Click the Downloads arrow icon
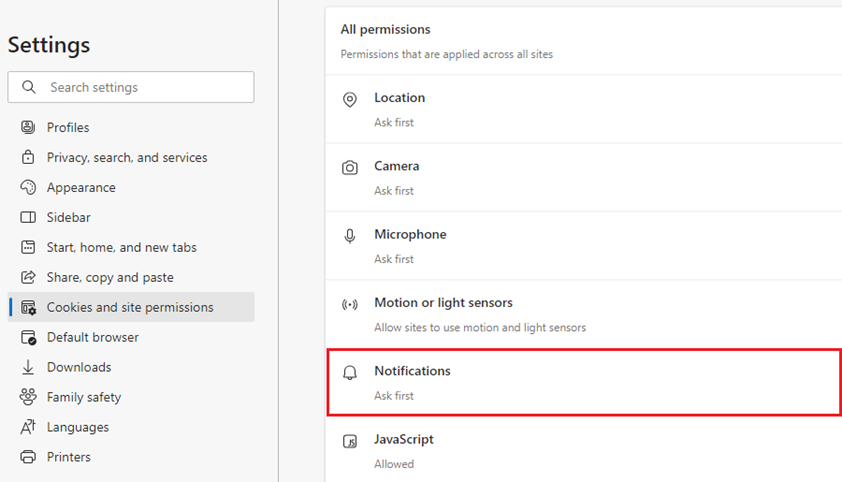Viewport: 842px width, 482px height. pyautogui.click(x=28, y=367)
